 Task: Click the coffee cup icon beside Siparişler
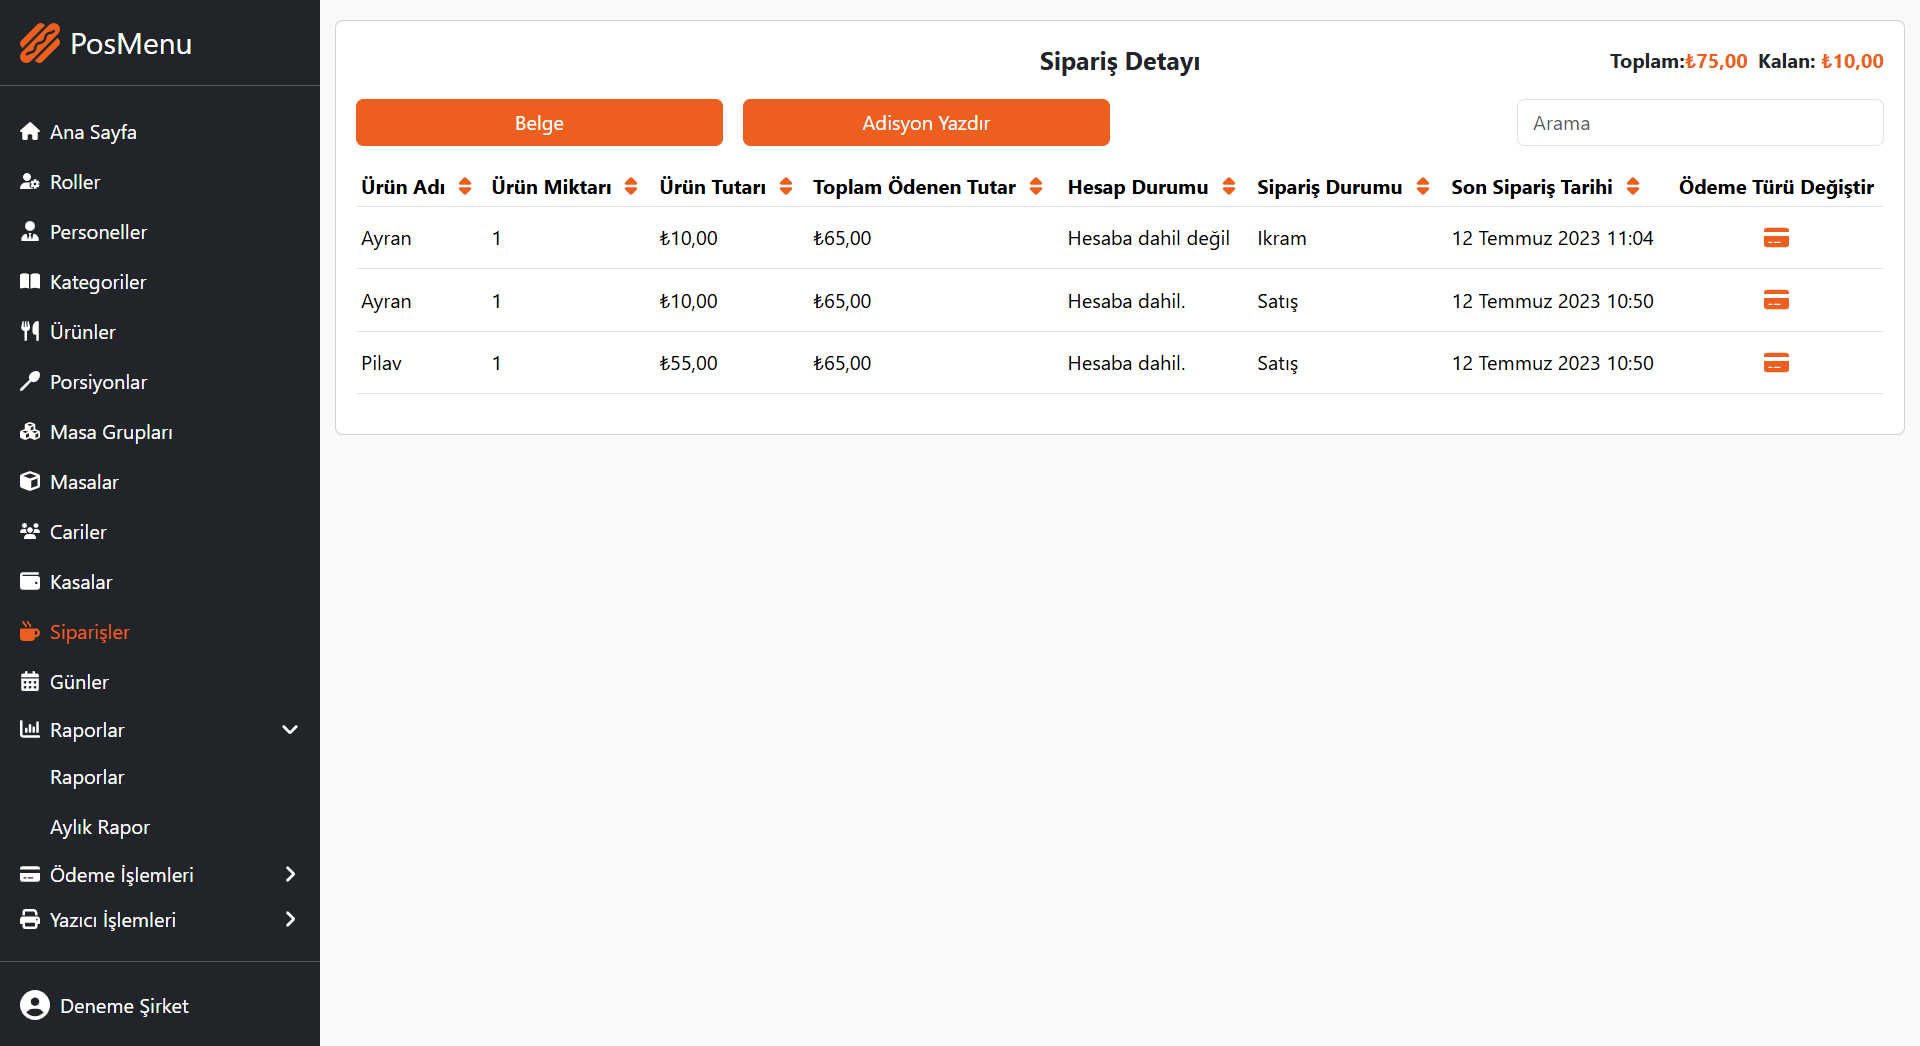coord(30,632)
